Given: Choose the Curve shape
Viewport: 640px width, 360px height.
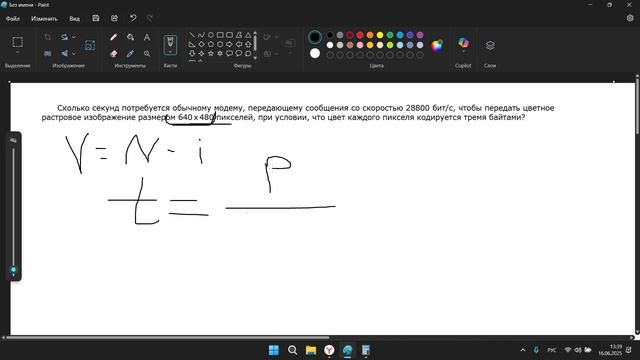Looking at the screenshot, I should point(201,35).
